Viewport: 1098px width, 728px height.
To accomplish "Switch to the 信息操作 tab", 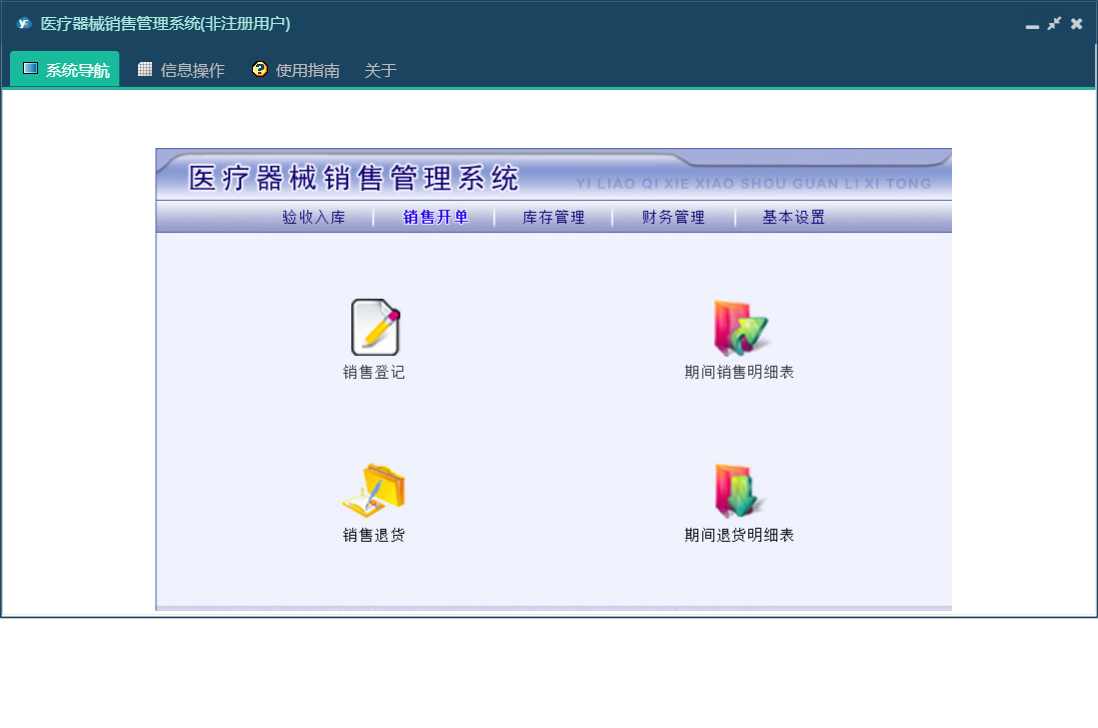I will tap(181, 69).
